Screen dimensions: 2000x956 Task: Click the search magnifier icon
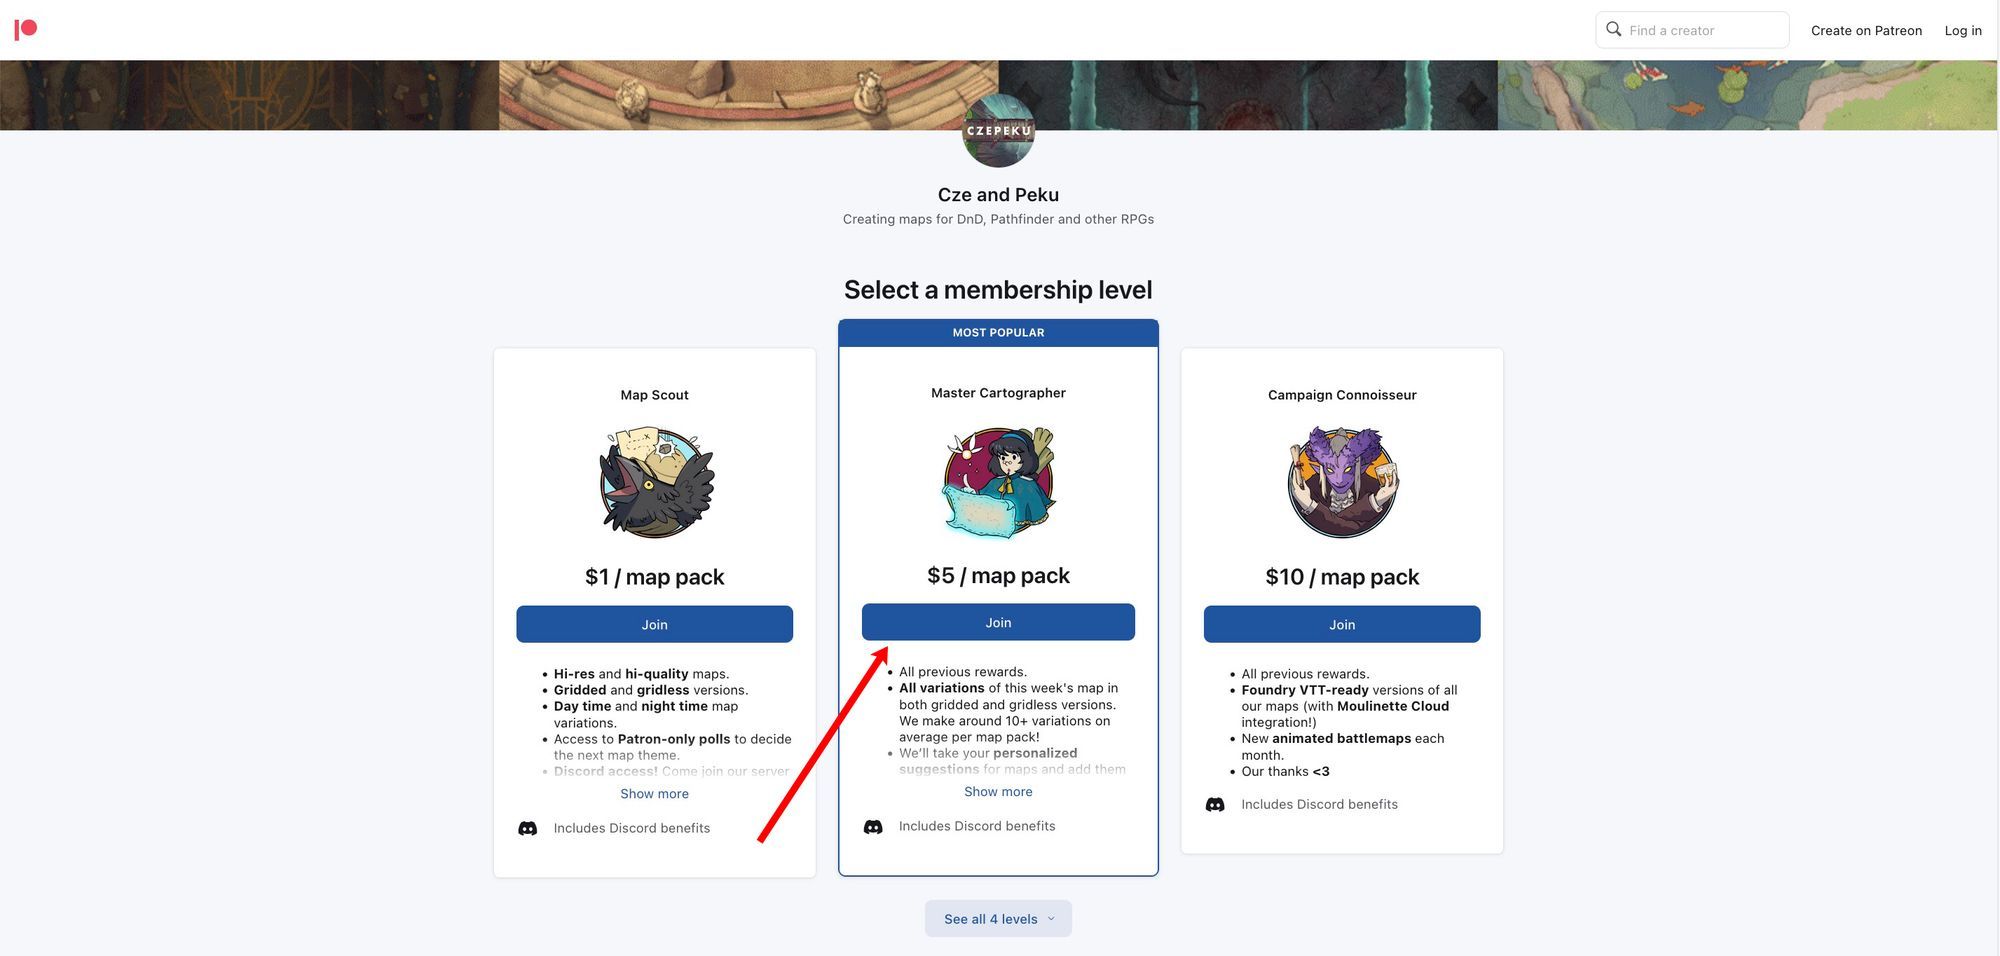[x=1613, y=29]
